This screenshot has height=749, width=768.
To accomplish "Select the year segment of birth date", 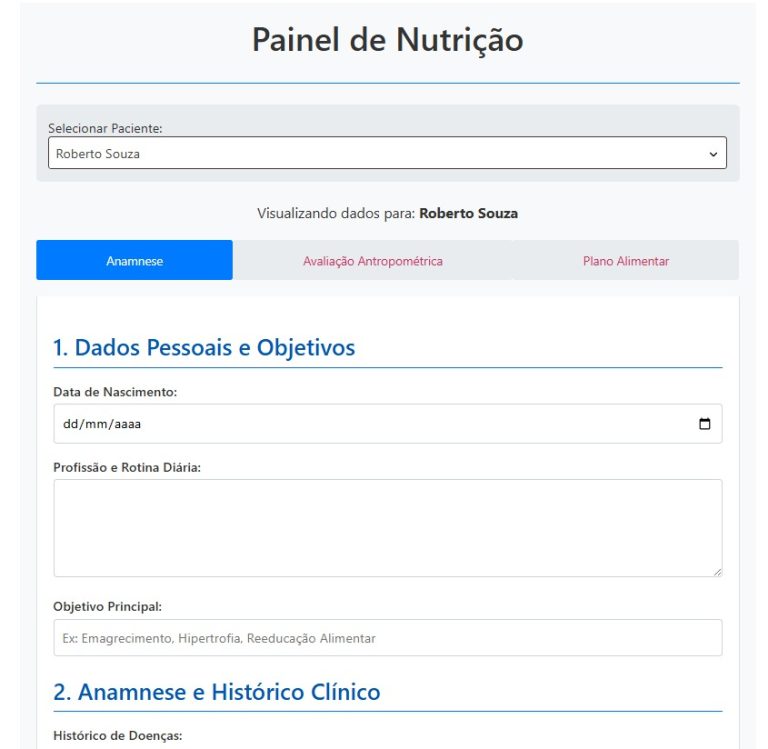I will 127,424.
